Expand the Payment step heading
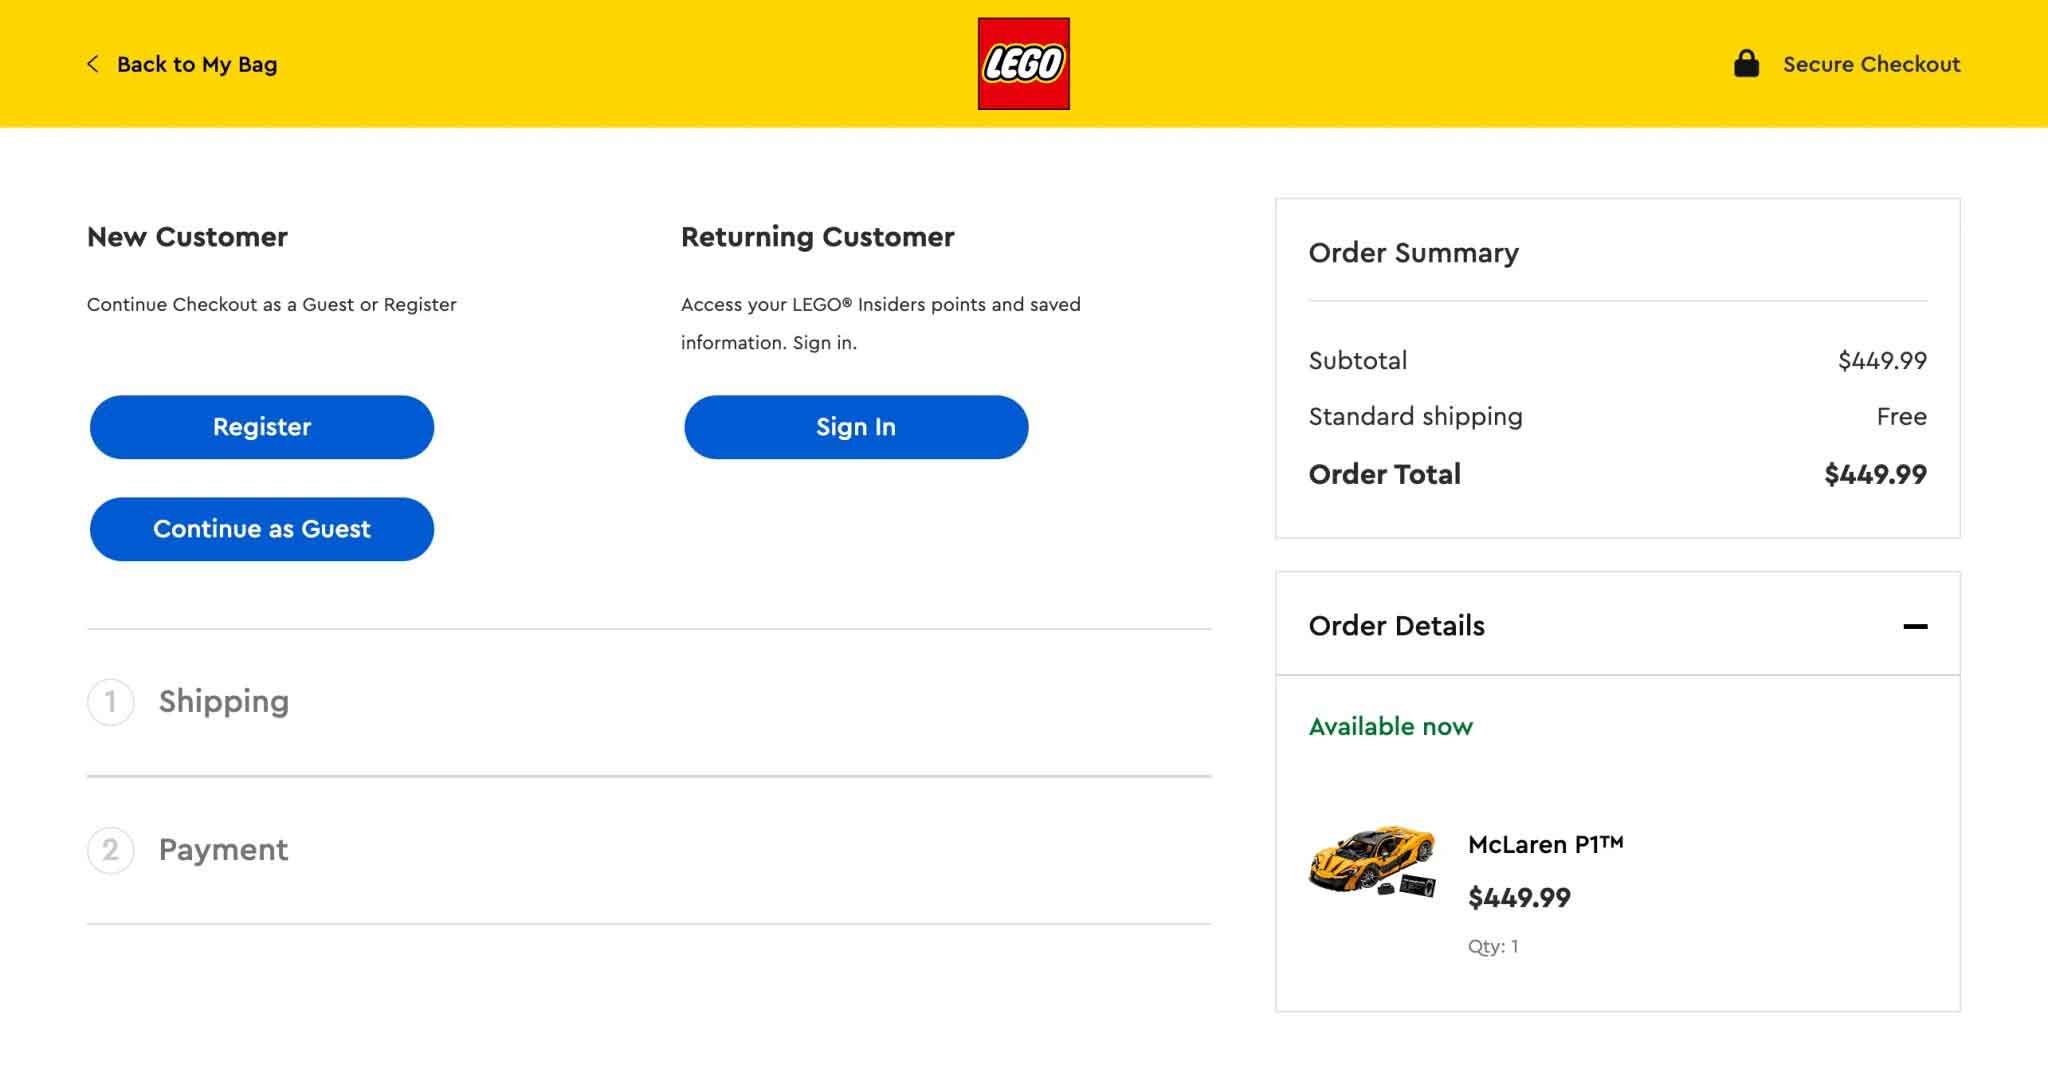Image resolution: width=2048 pixels, height=1065 pixels. (x=223, y=850)
